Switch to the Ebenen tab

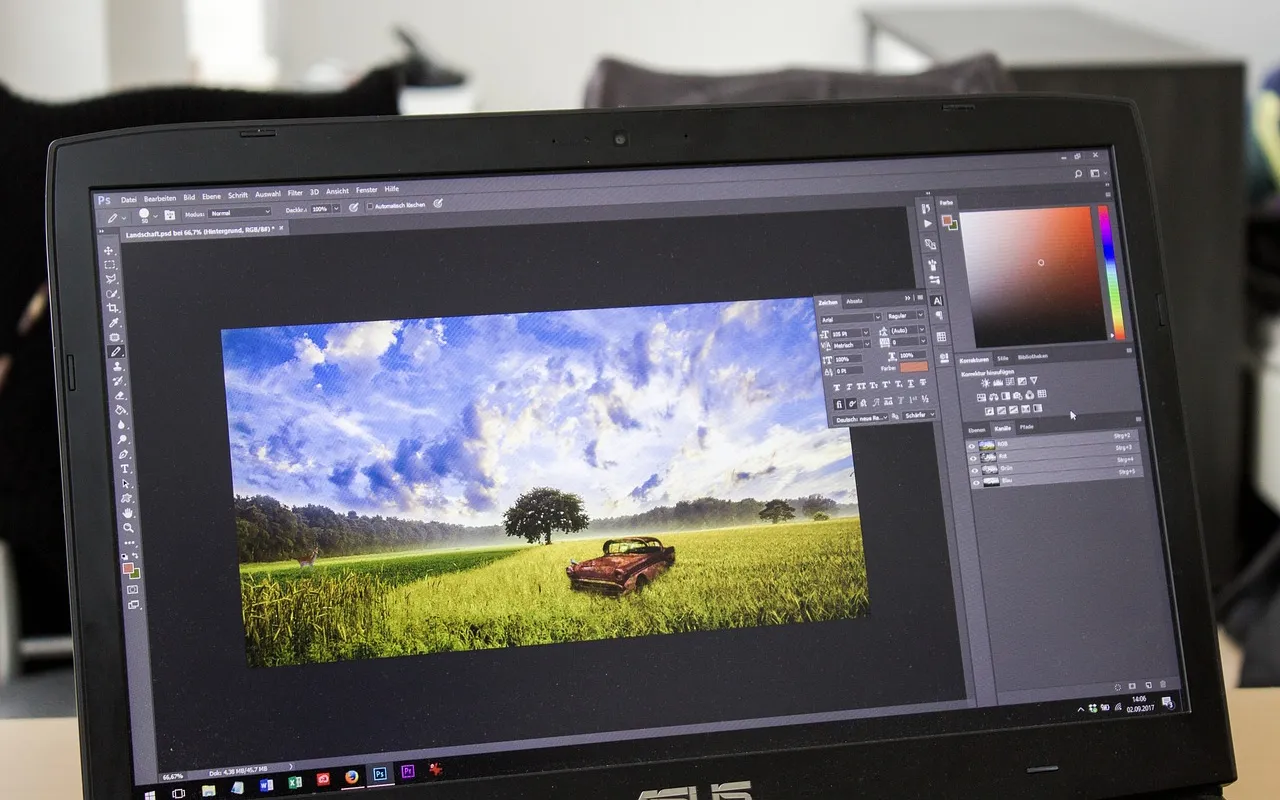click(977, 430)
